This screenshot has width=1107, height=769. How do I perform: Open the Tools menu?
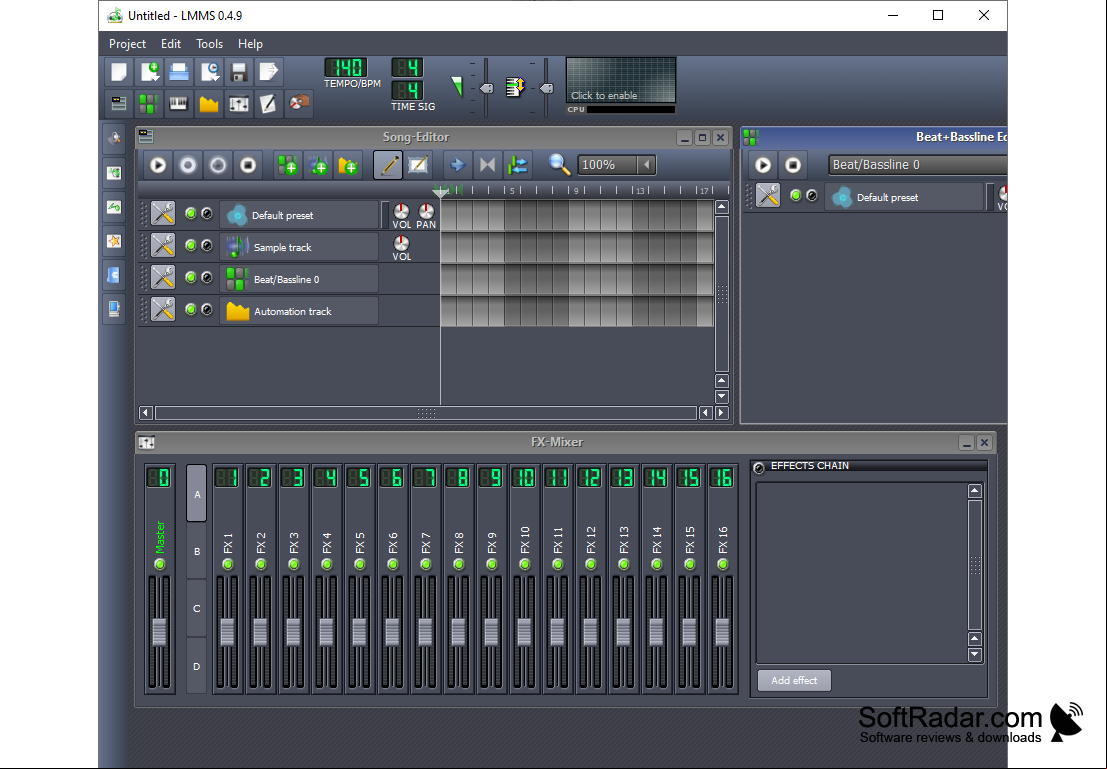click(x=210, y=44)
